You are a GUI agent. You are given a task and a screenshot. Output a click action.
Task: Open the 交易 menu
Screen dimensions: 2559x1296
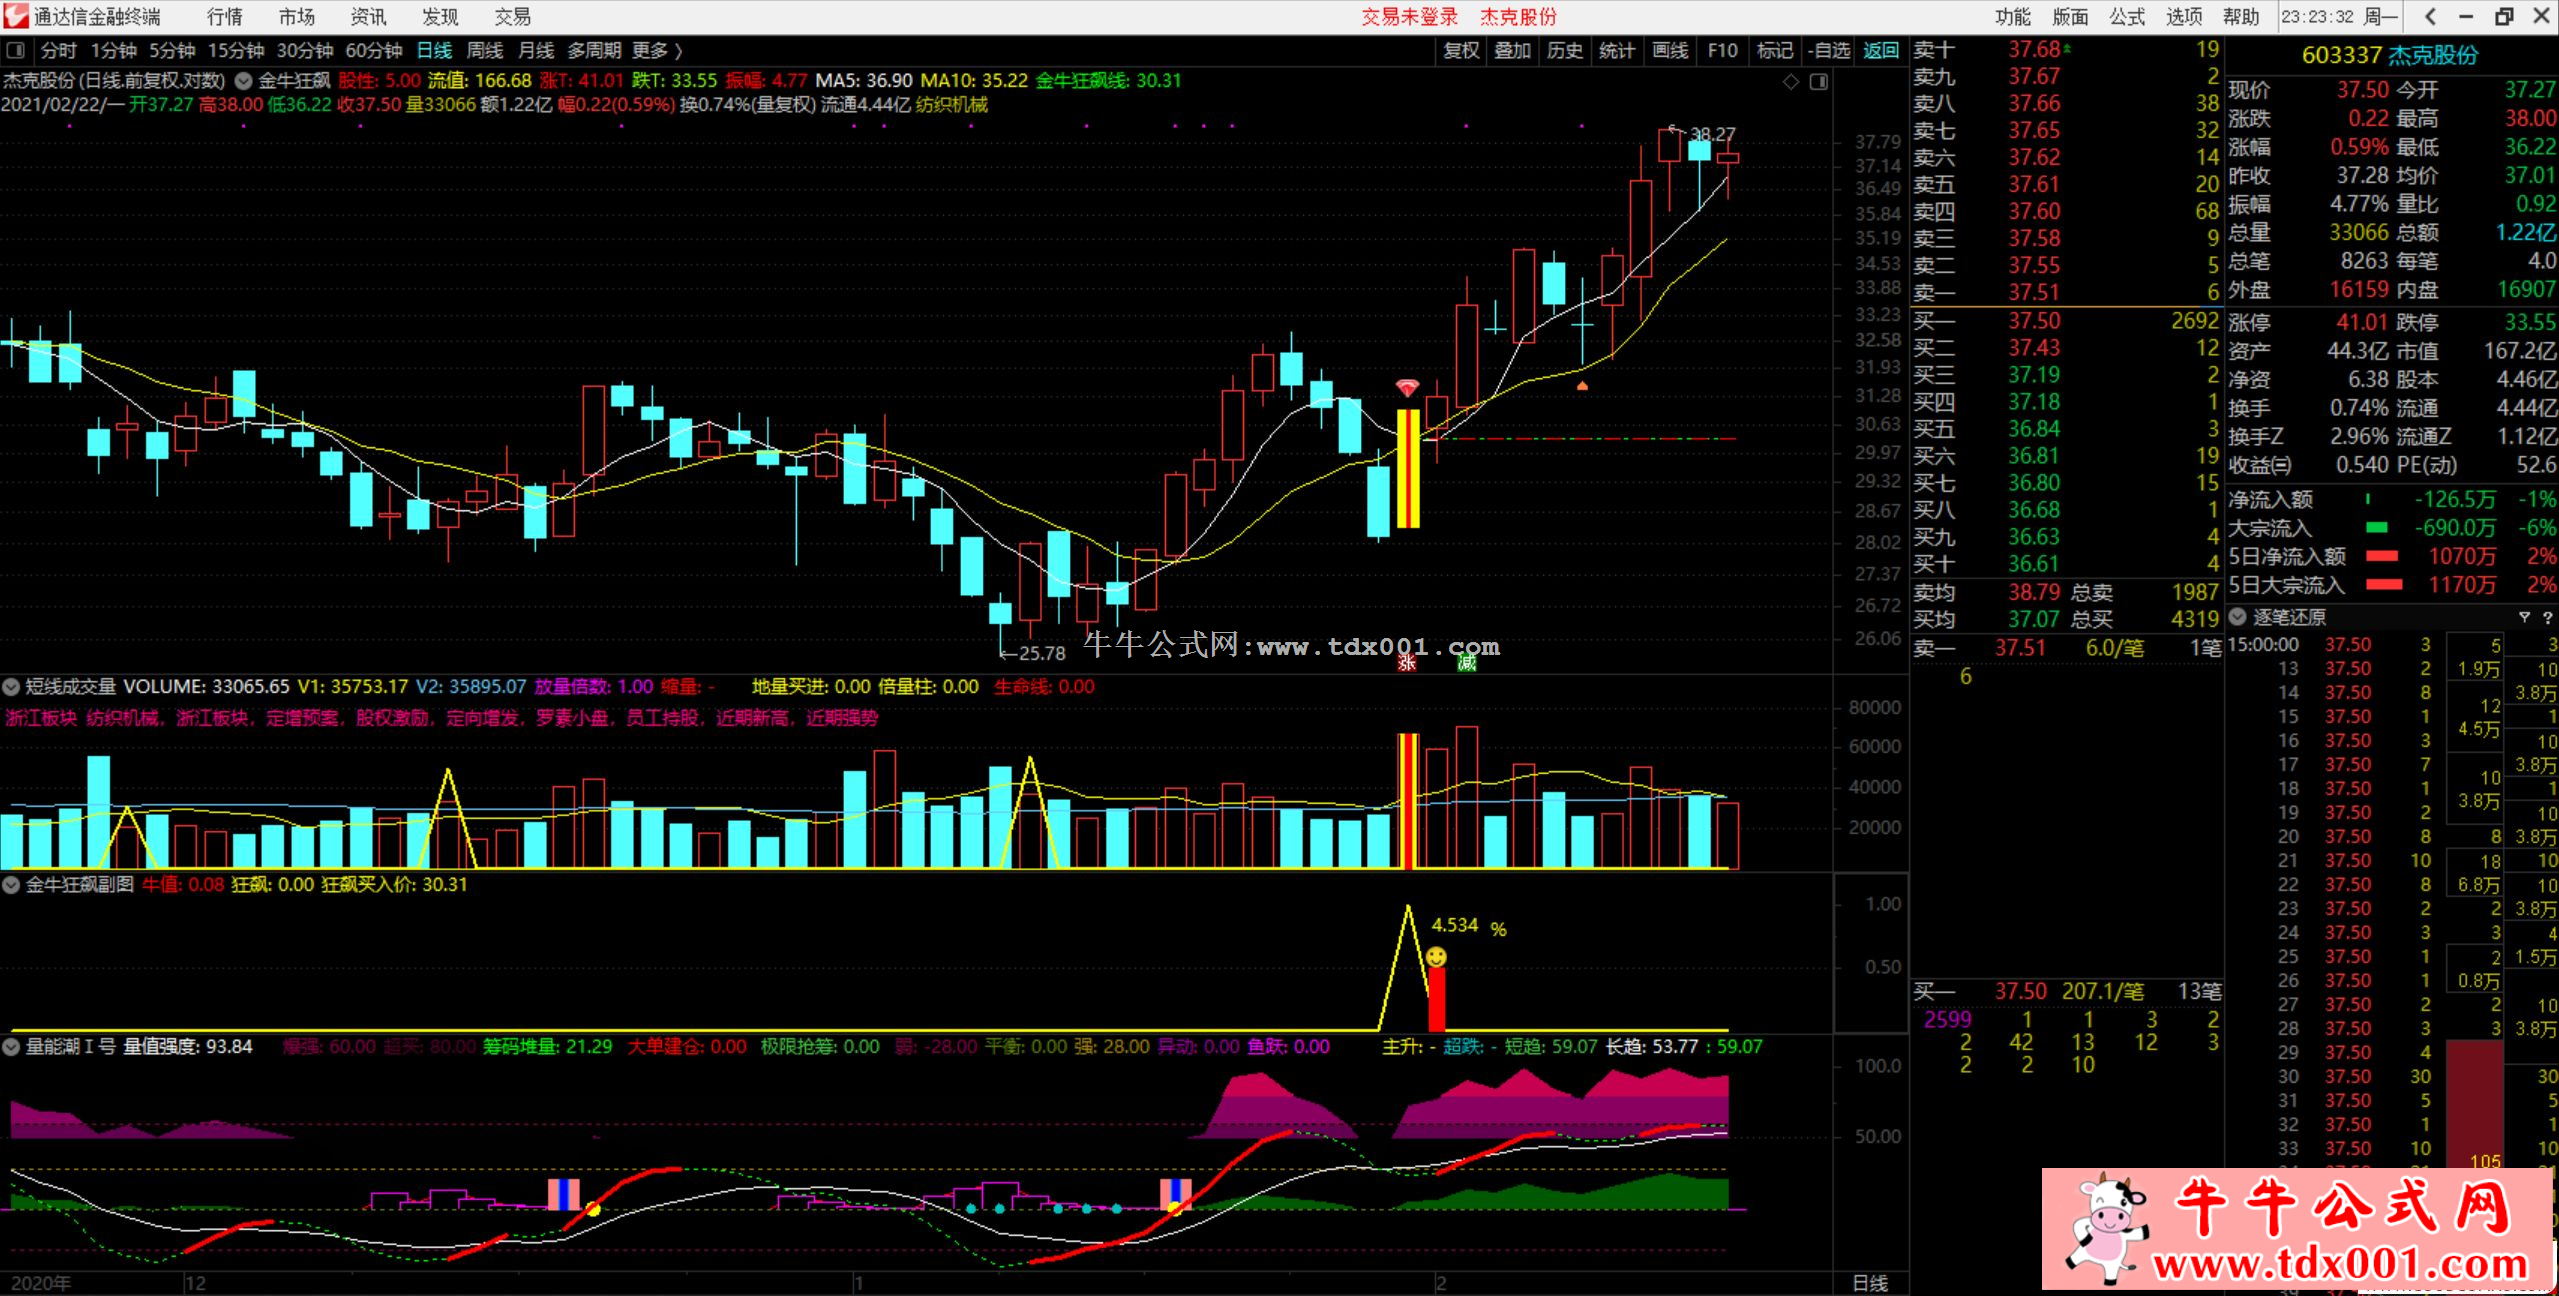click(513, 16)
